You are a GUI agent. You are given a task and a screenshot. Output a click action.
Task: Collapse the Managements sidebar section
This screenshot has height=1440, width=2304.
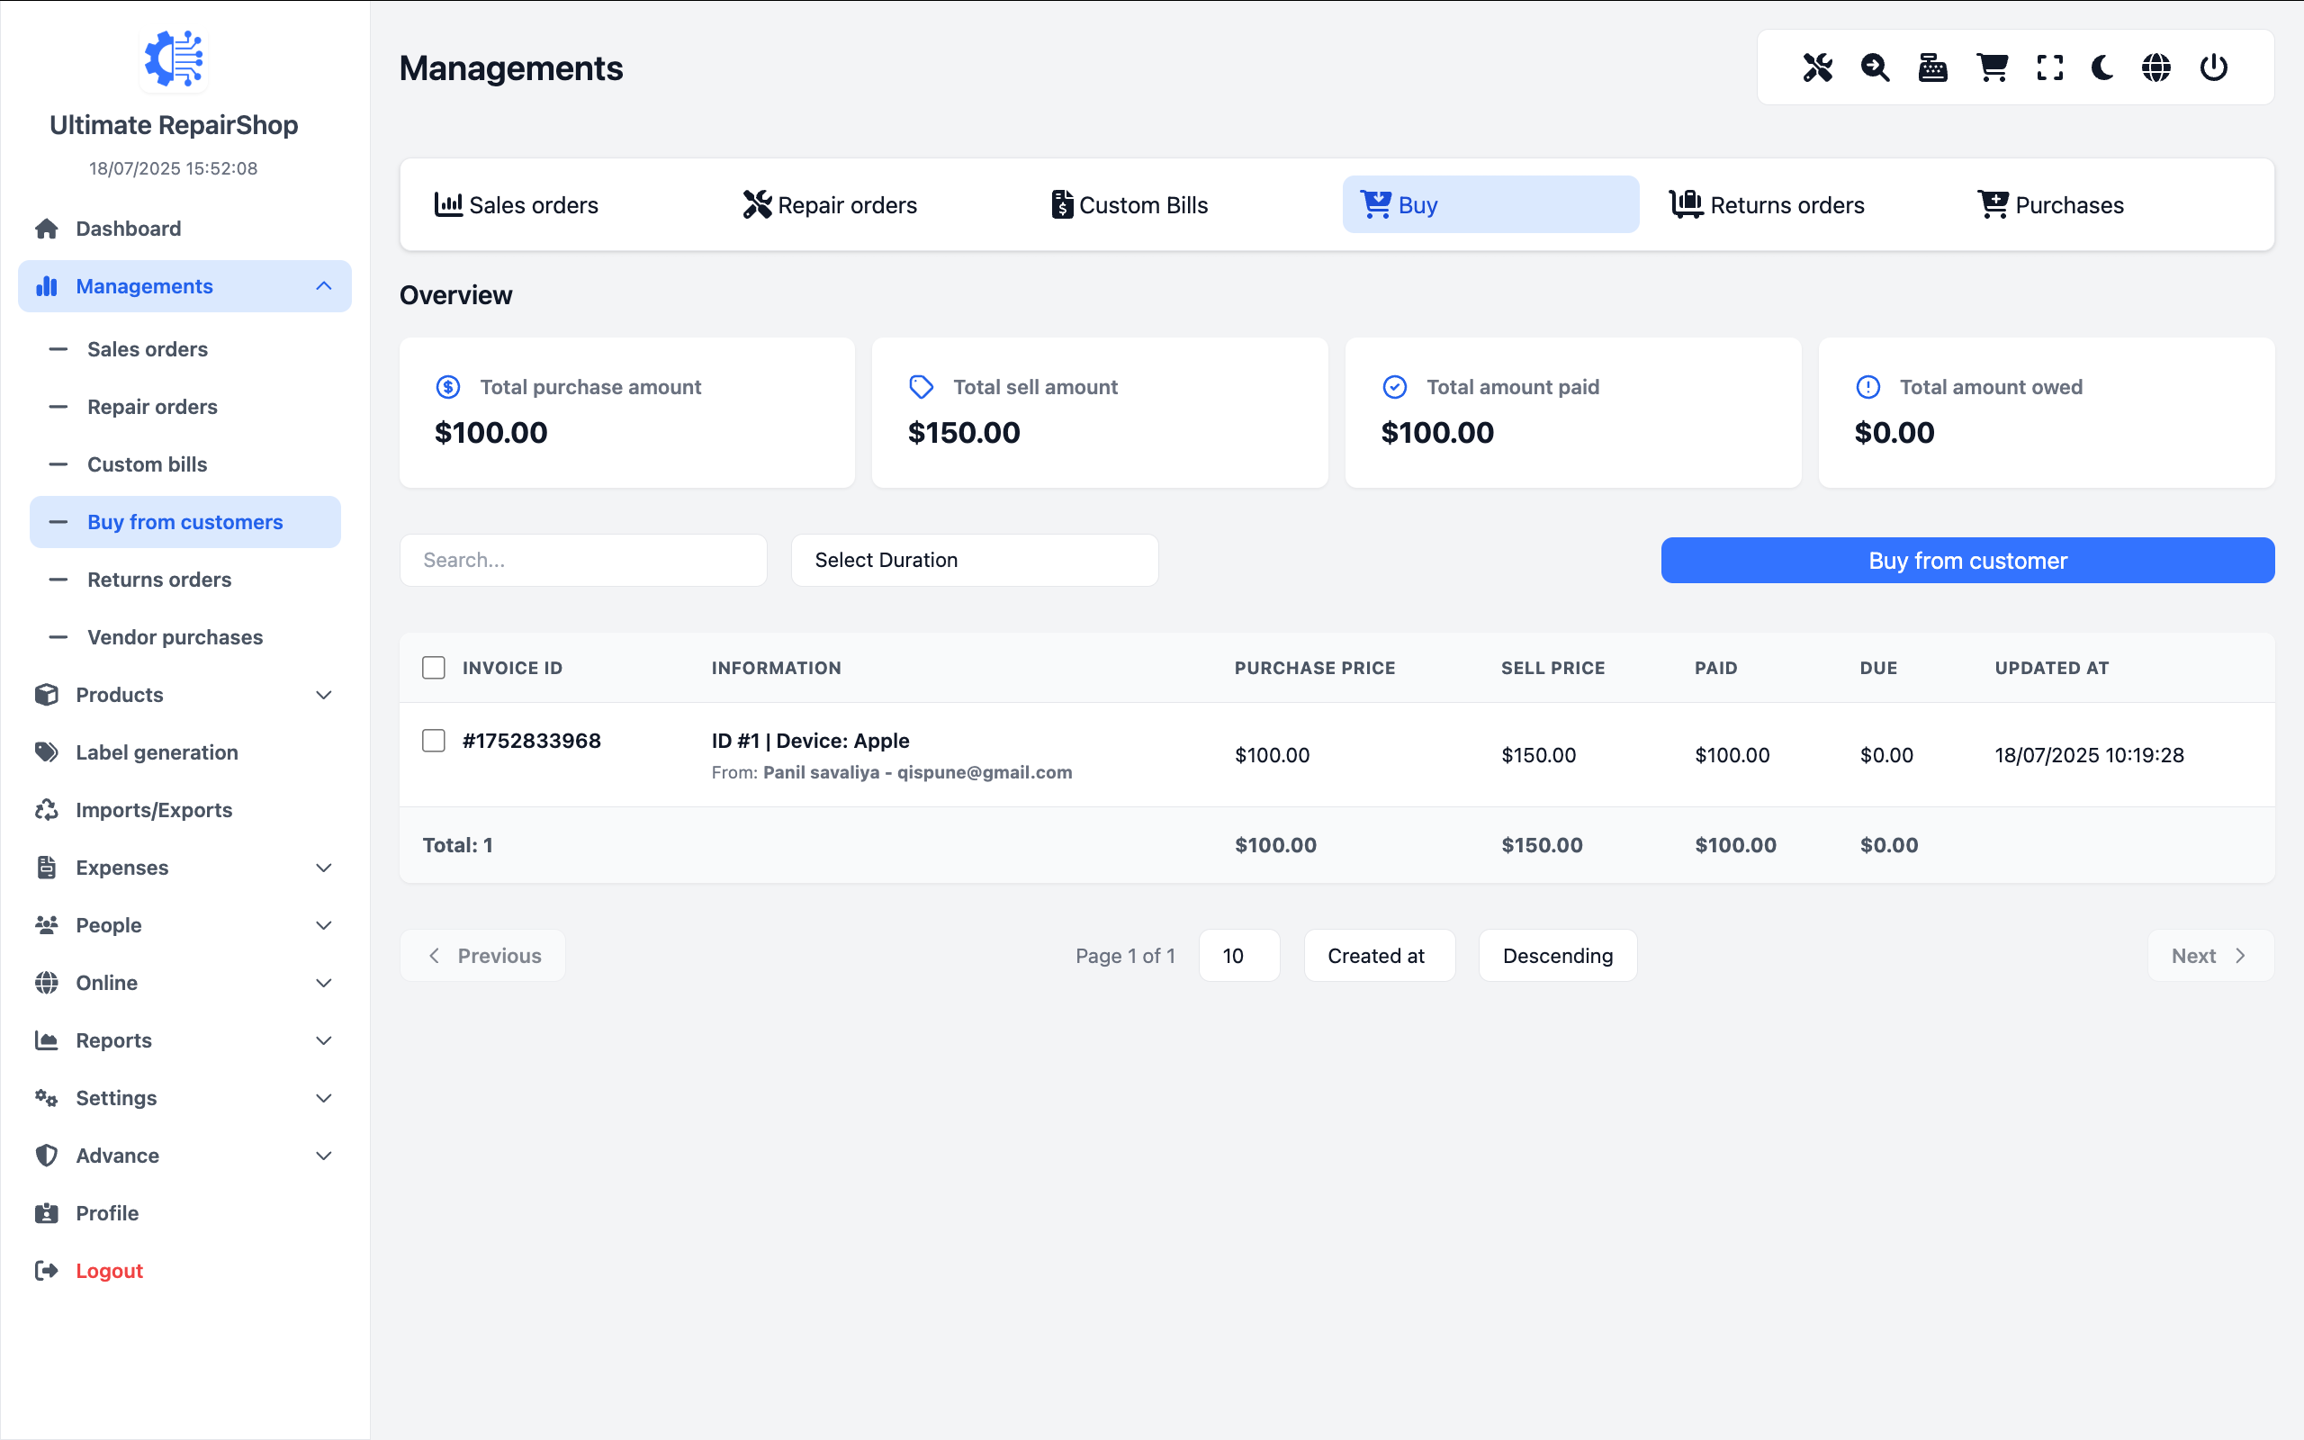coord(185,286)
